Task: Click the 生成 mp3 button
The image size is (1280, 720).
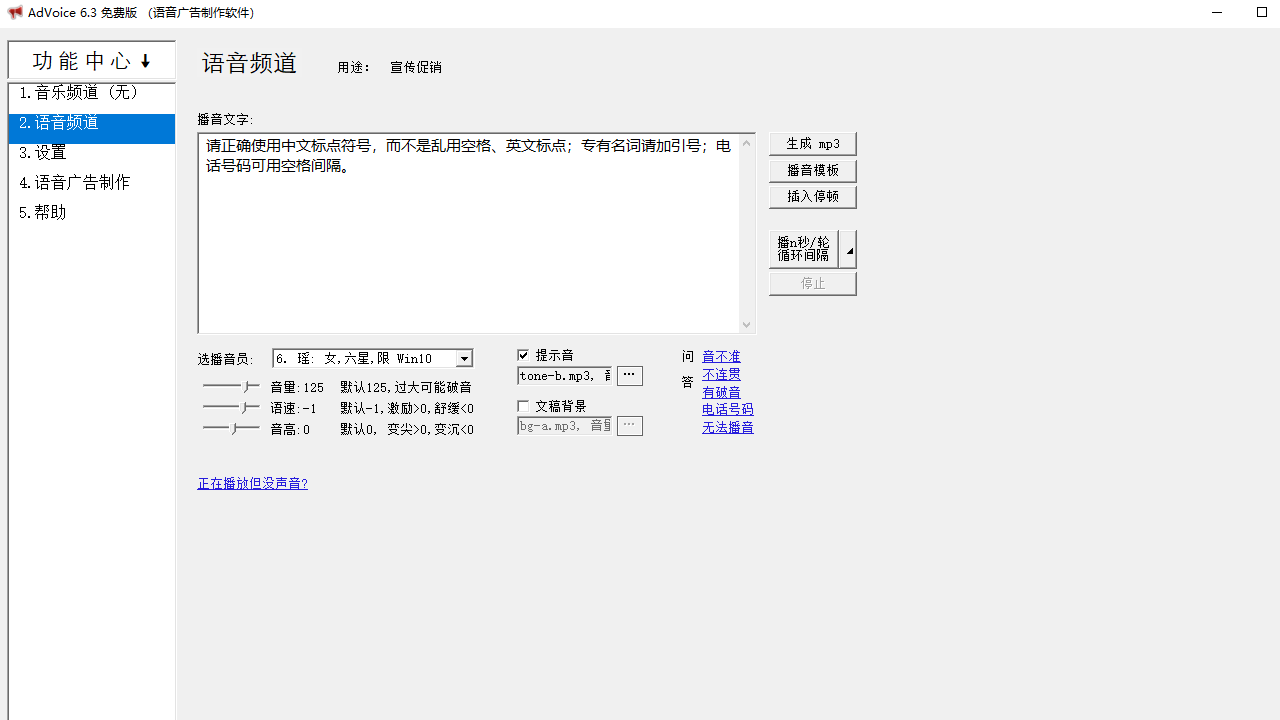Action: coord(813,144)
